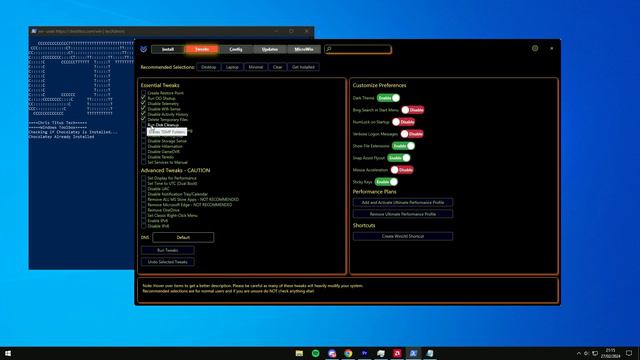640x360 pixels.
Task: Click Create WinUtil Shortcut button
Action: coord(403,236)
